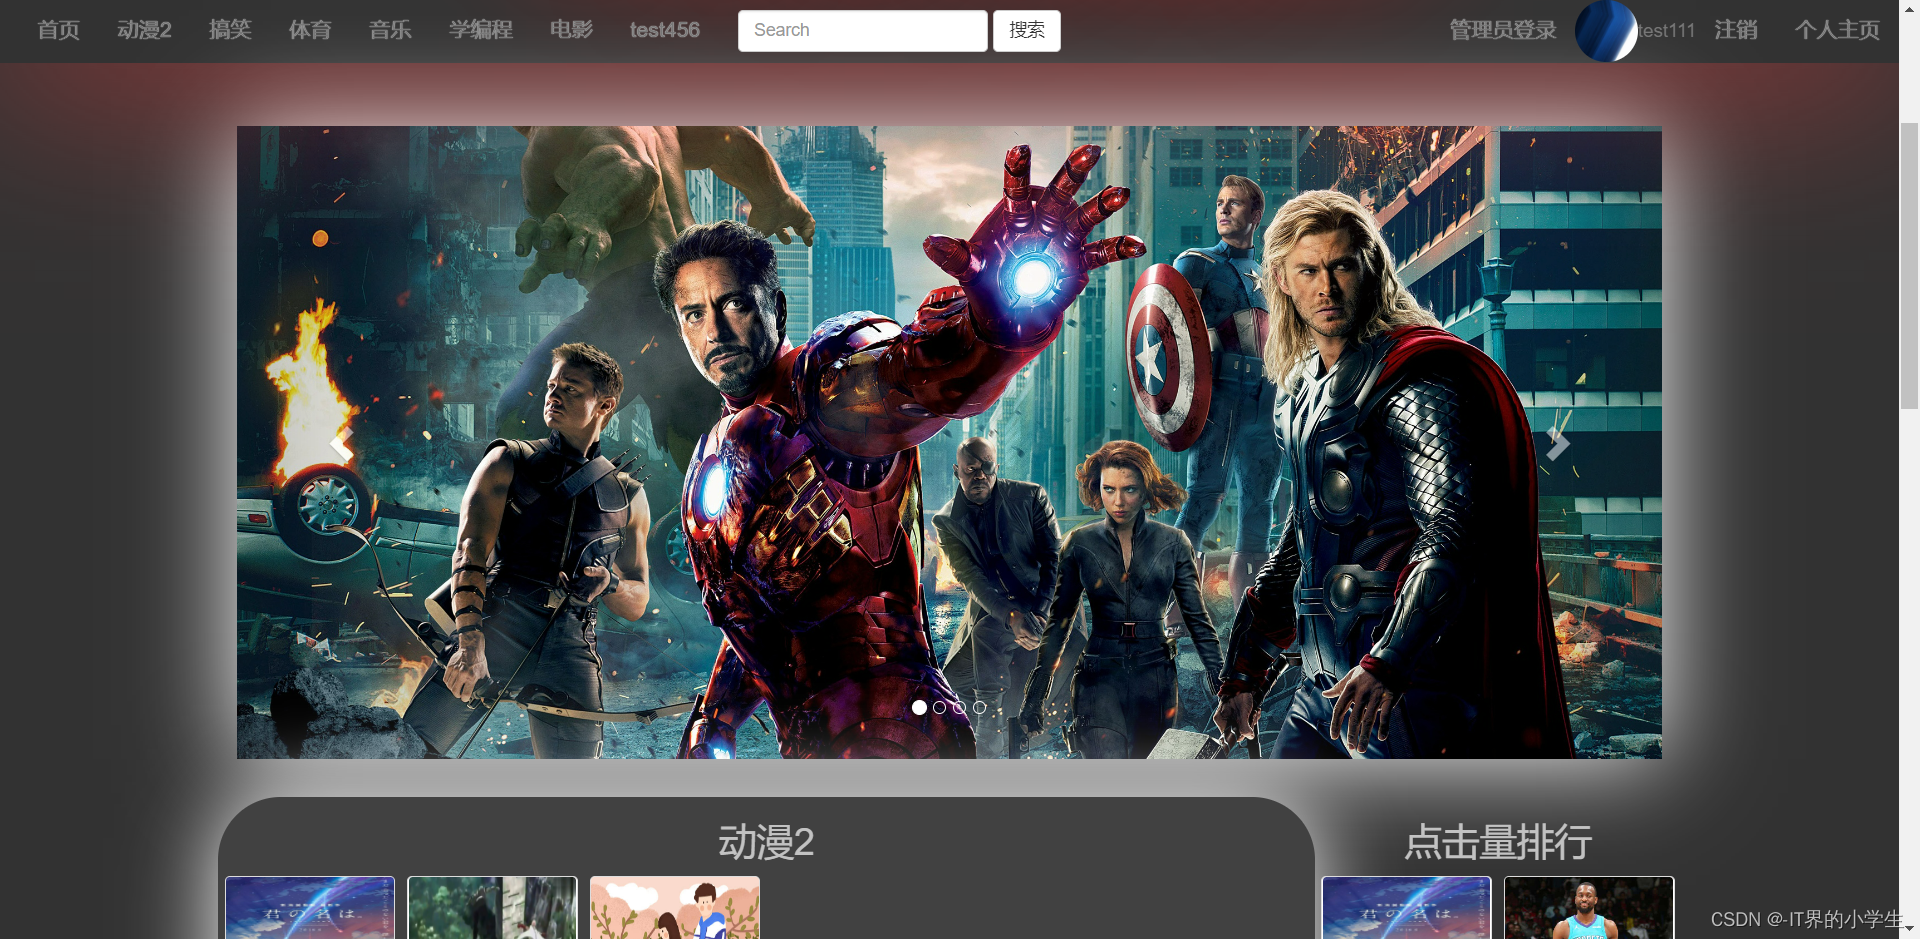
Task: Open the 搞笑 category
Action: point(230,30)
